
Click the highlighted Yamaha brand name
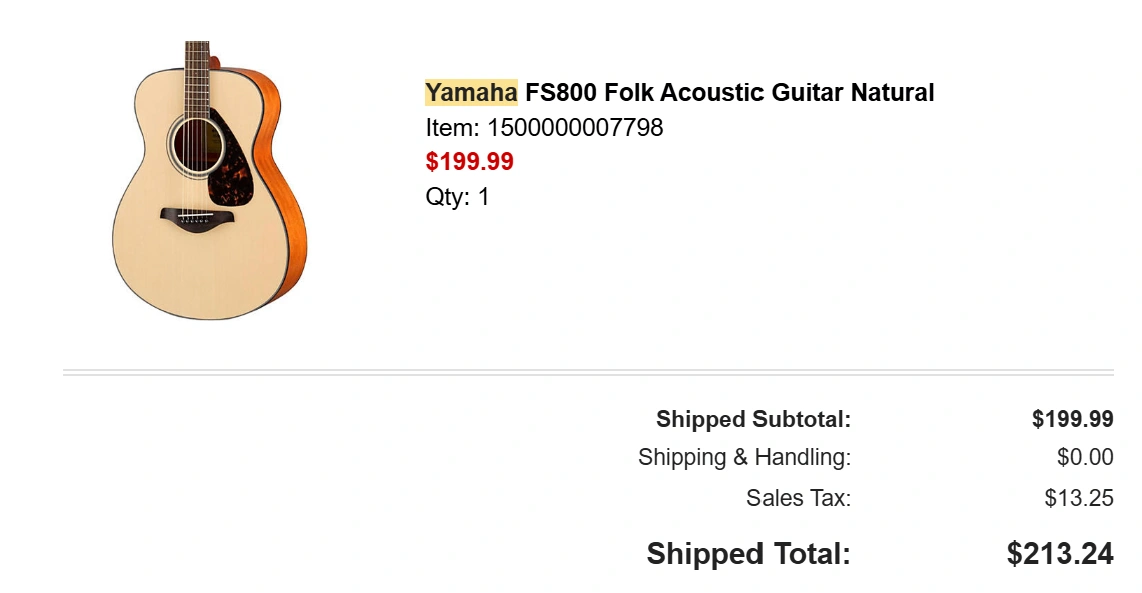(471, 93)
